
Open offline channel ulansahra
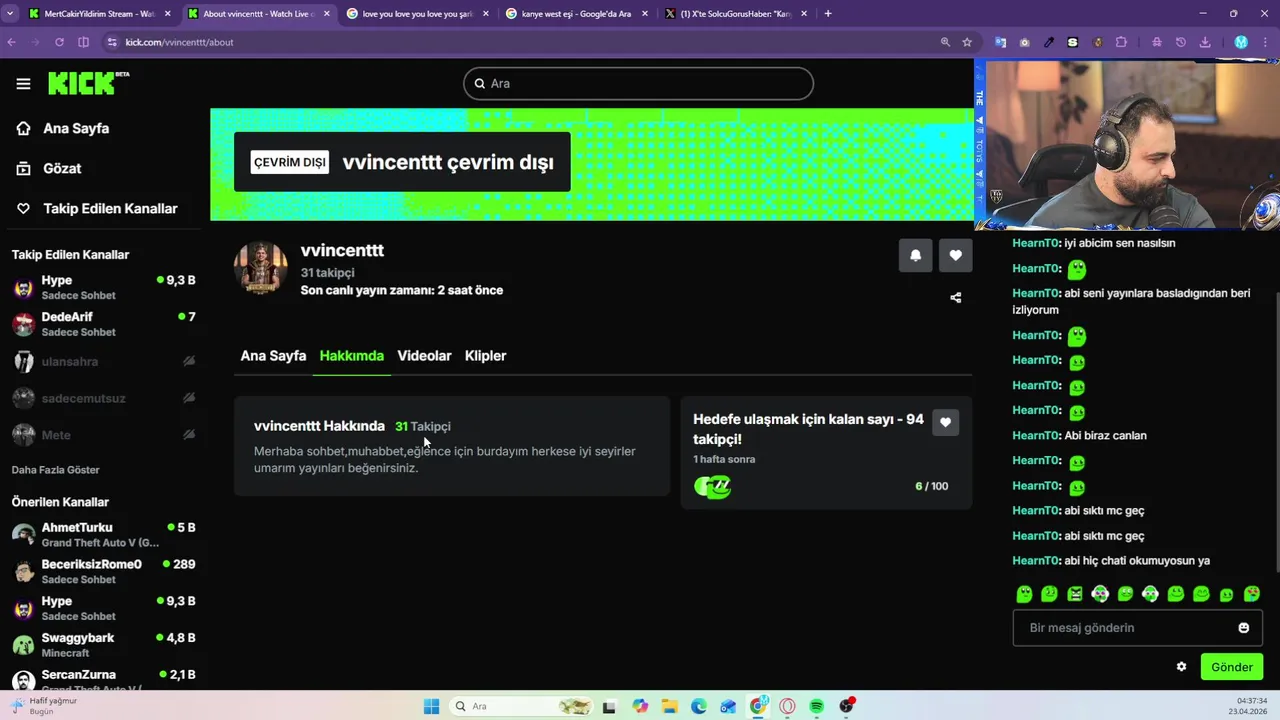104,361
